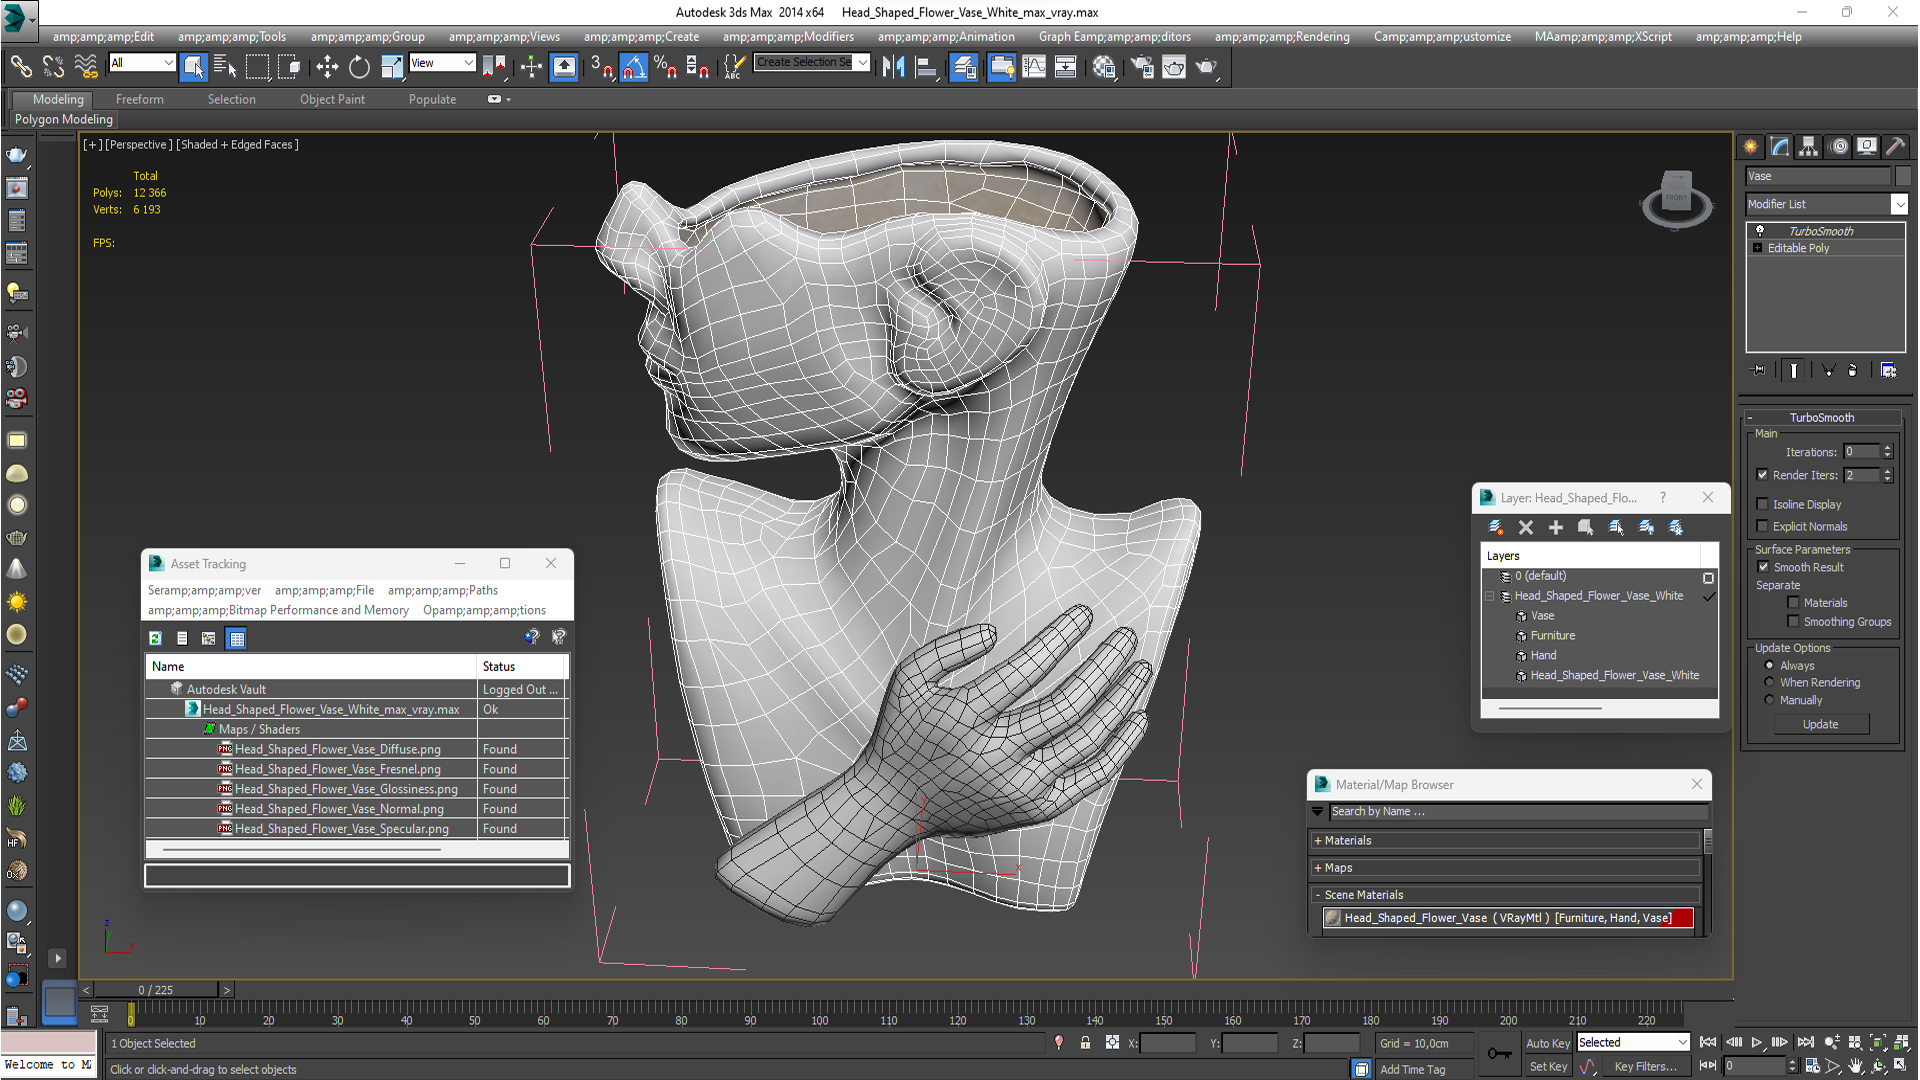The image size is (1920, 1080).
Task: Toggle the Percent Snap icon
Action: 665,67
